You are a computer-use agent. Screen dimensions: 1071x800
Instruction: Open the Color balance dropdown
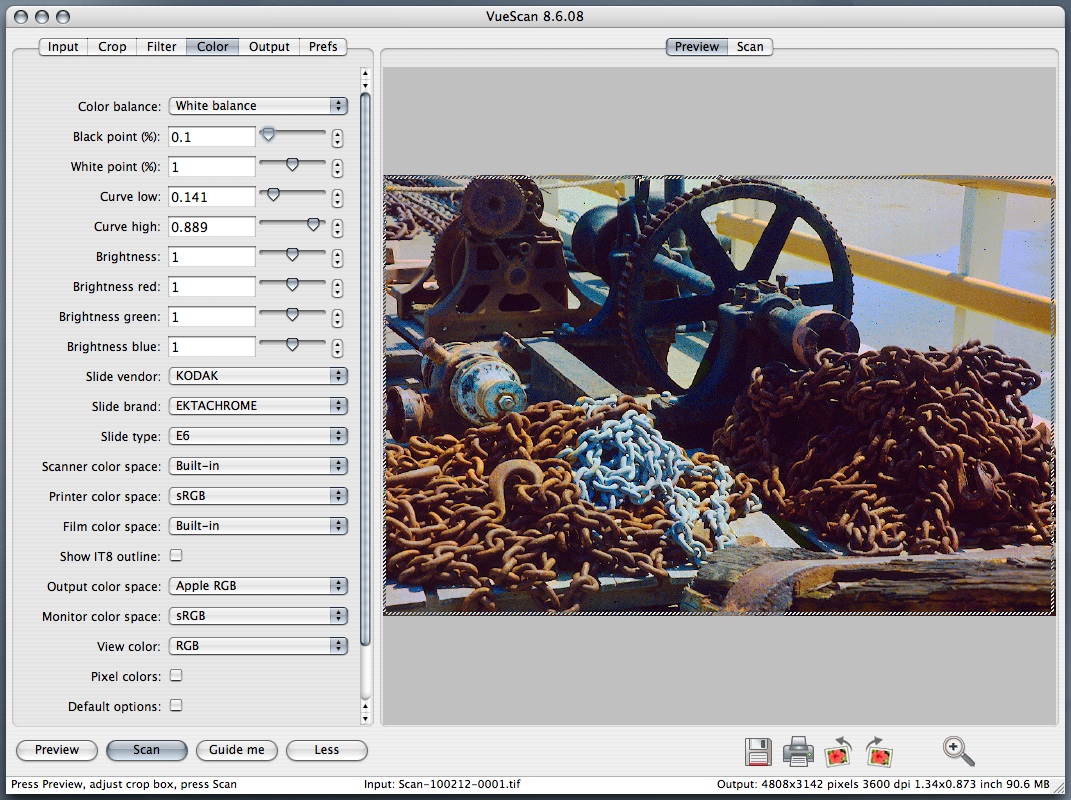(258, 106)
